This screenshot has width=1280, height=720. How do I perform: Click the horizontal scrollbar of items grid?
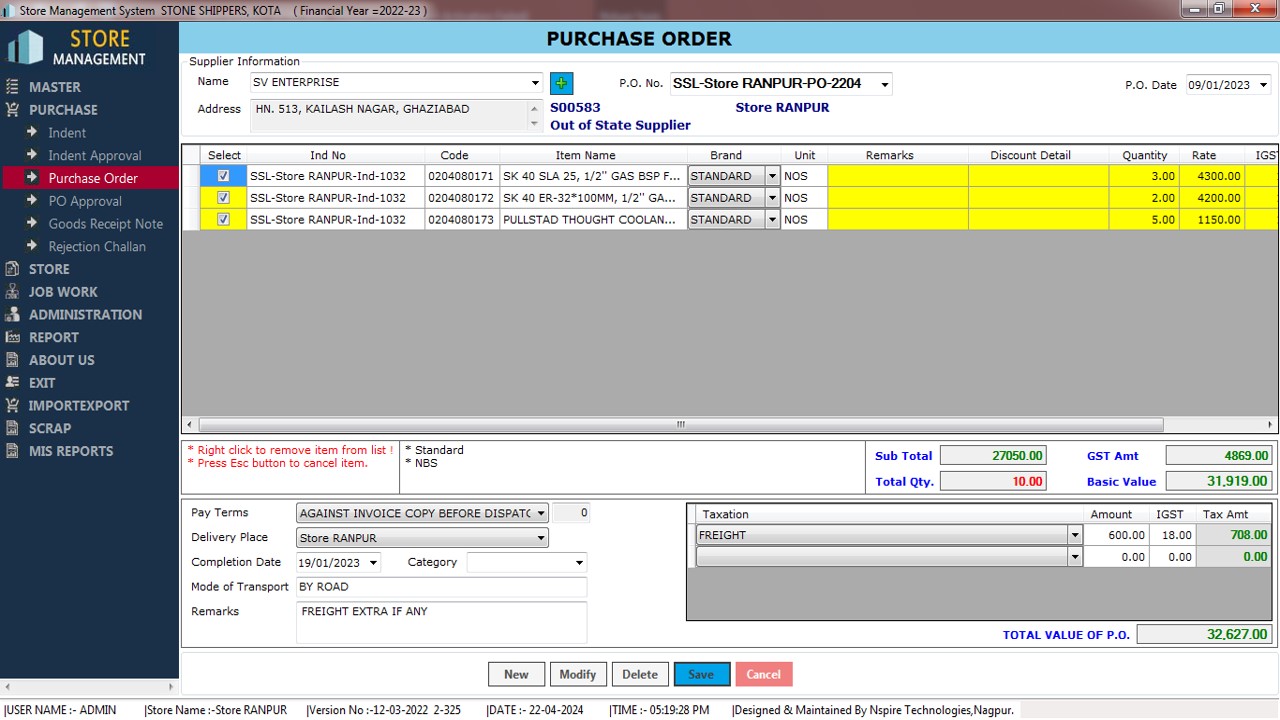pyautogui.click(x=680, y=425)
